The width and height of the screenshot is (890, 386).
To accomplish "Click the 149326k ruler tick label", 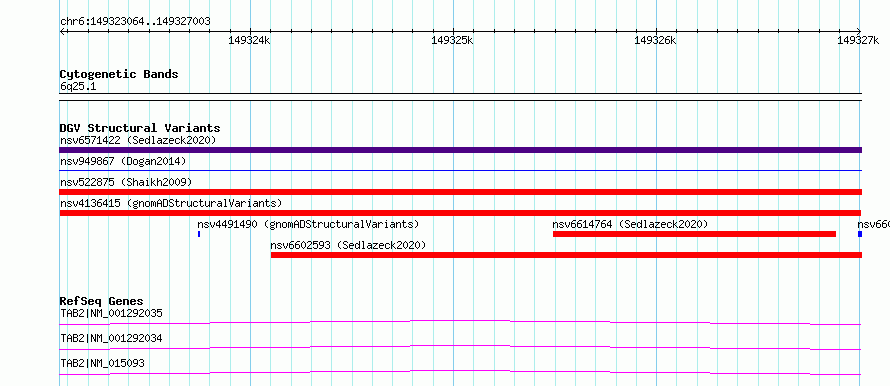I will tap(656, 41).
